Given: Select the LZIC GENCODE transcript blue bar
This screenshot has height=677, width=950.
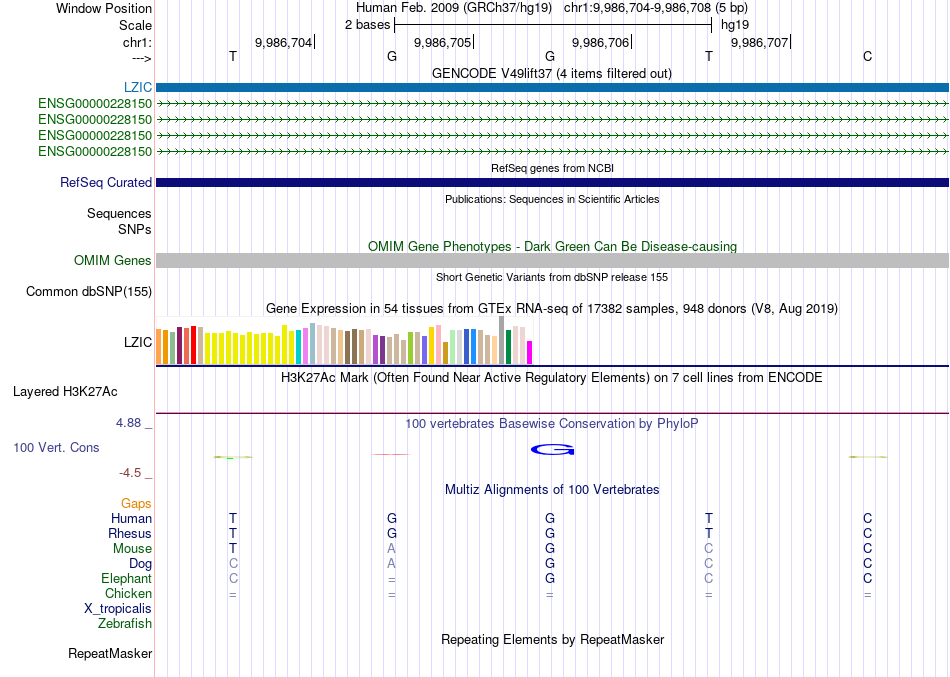Looking at the screenshot, I should (553, 87).
